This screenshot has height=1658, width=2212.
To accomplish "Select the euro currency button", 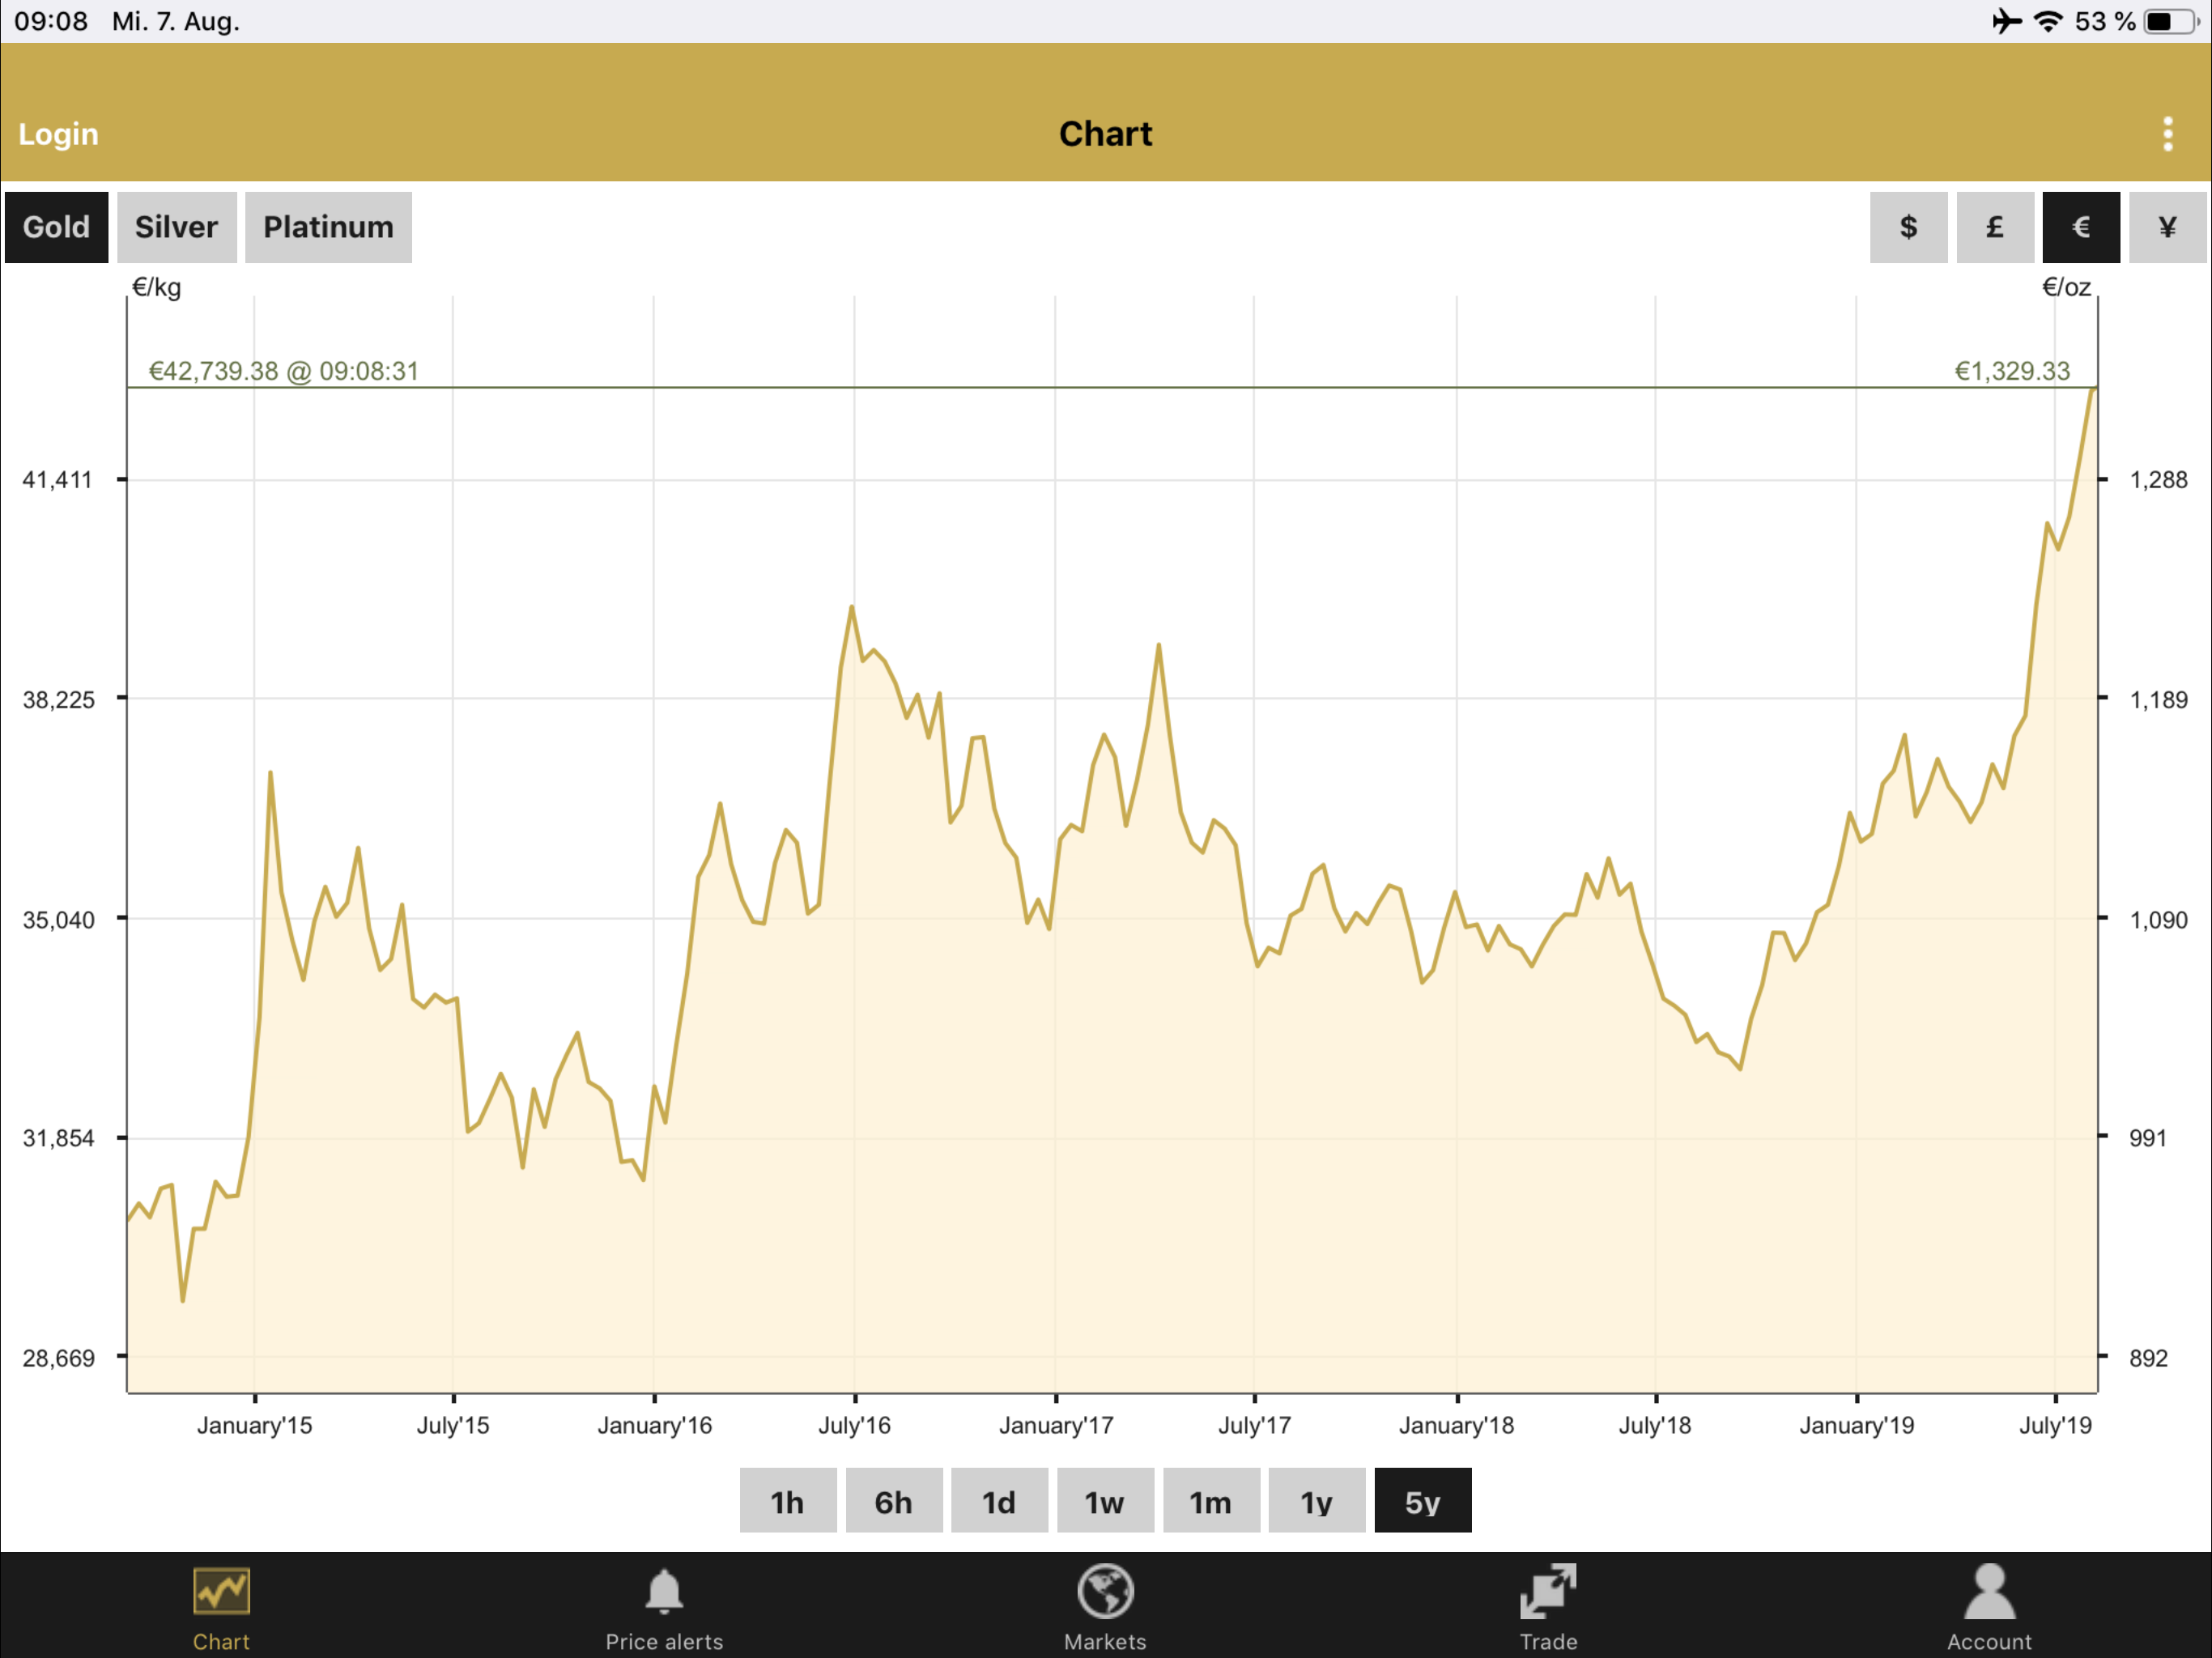I will pos(2081,227).
